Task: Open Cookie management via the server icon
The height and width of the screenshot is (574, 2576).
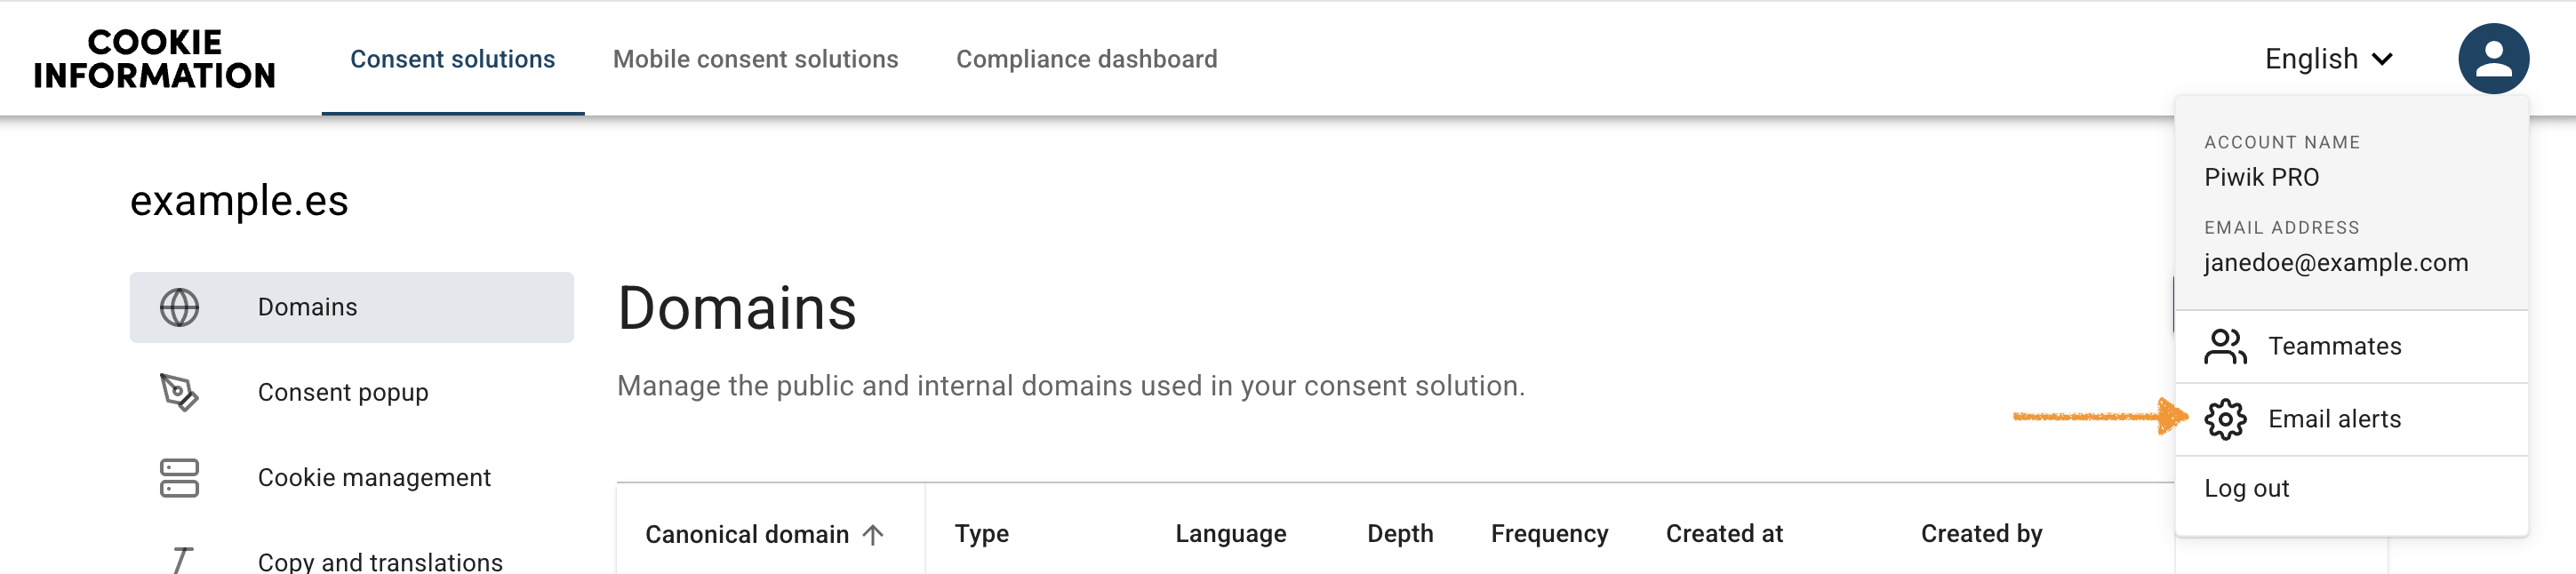Action: pos(180,478)
